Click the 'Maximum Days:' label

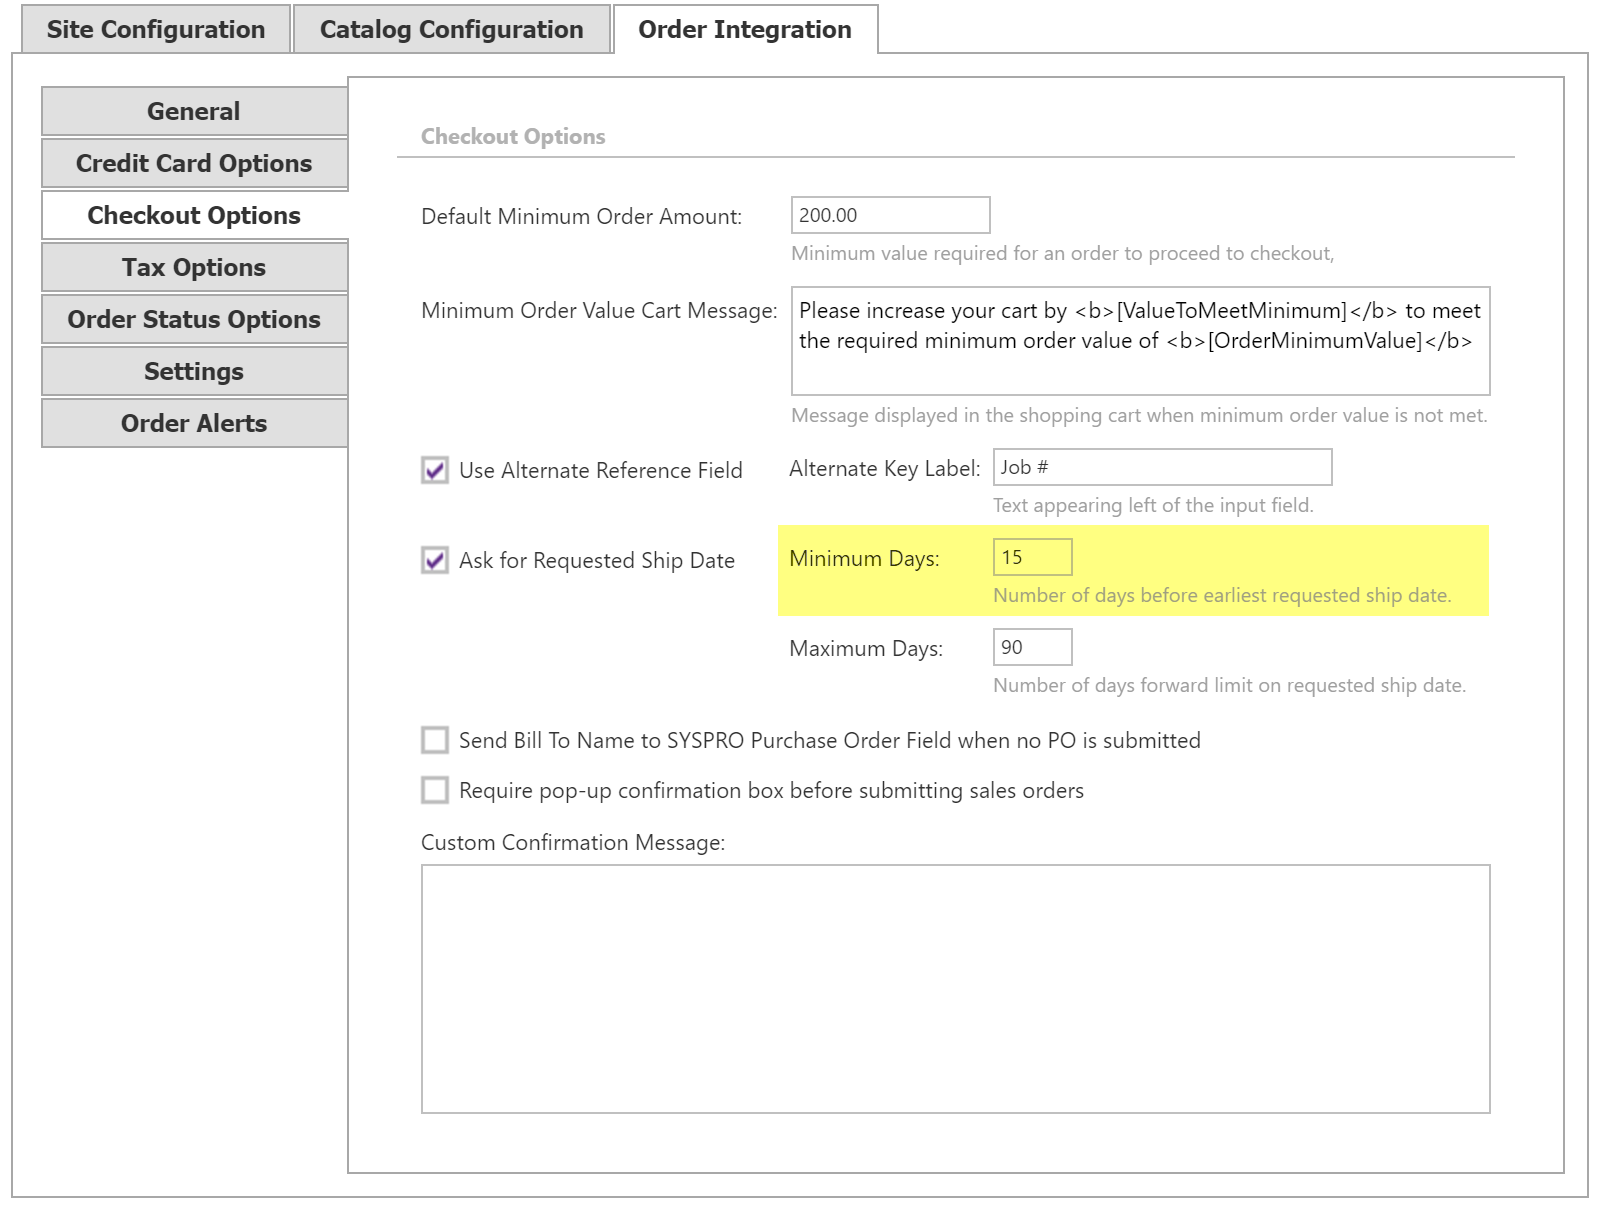[866, 649]
